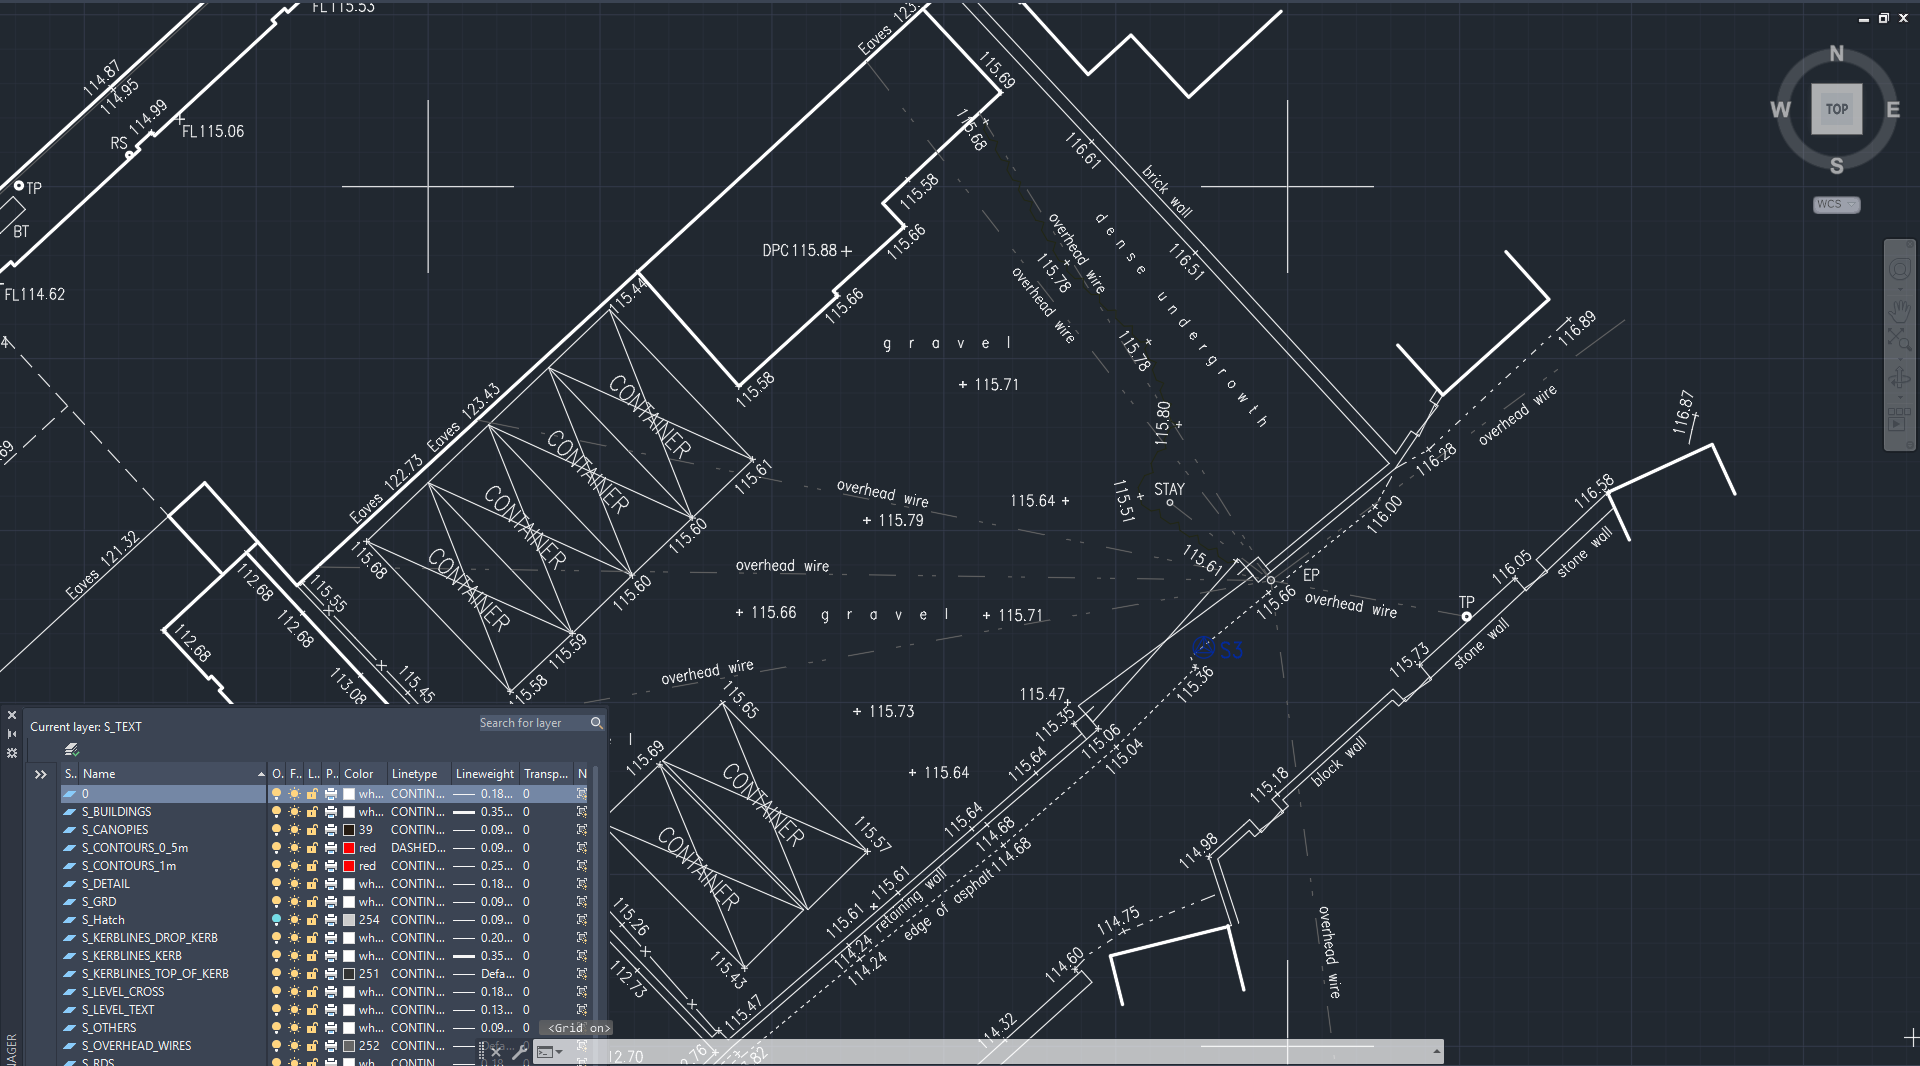Image resolution: width=1920 pixels, height=1066 pixels.
Task: Activate the Pan hand tool
Action: 1899,309
